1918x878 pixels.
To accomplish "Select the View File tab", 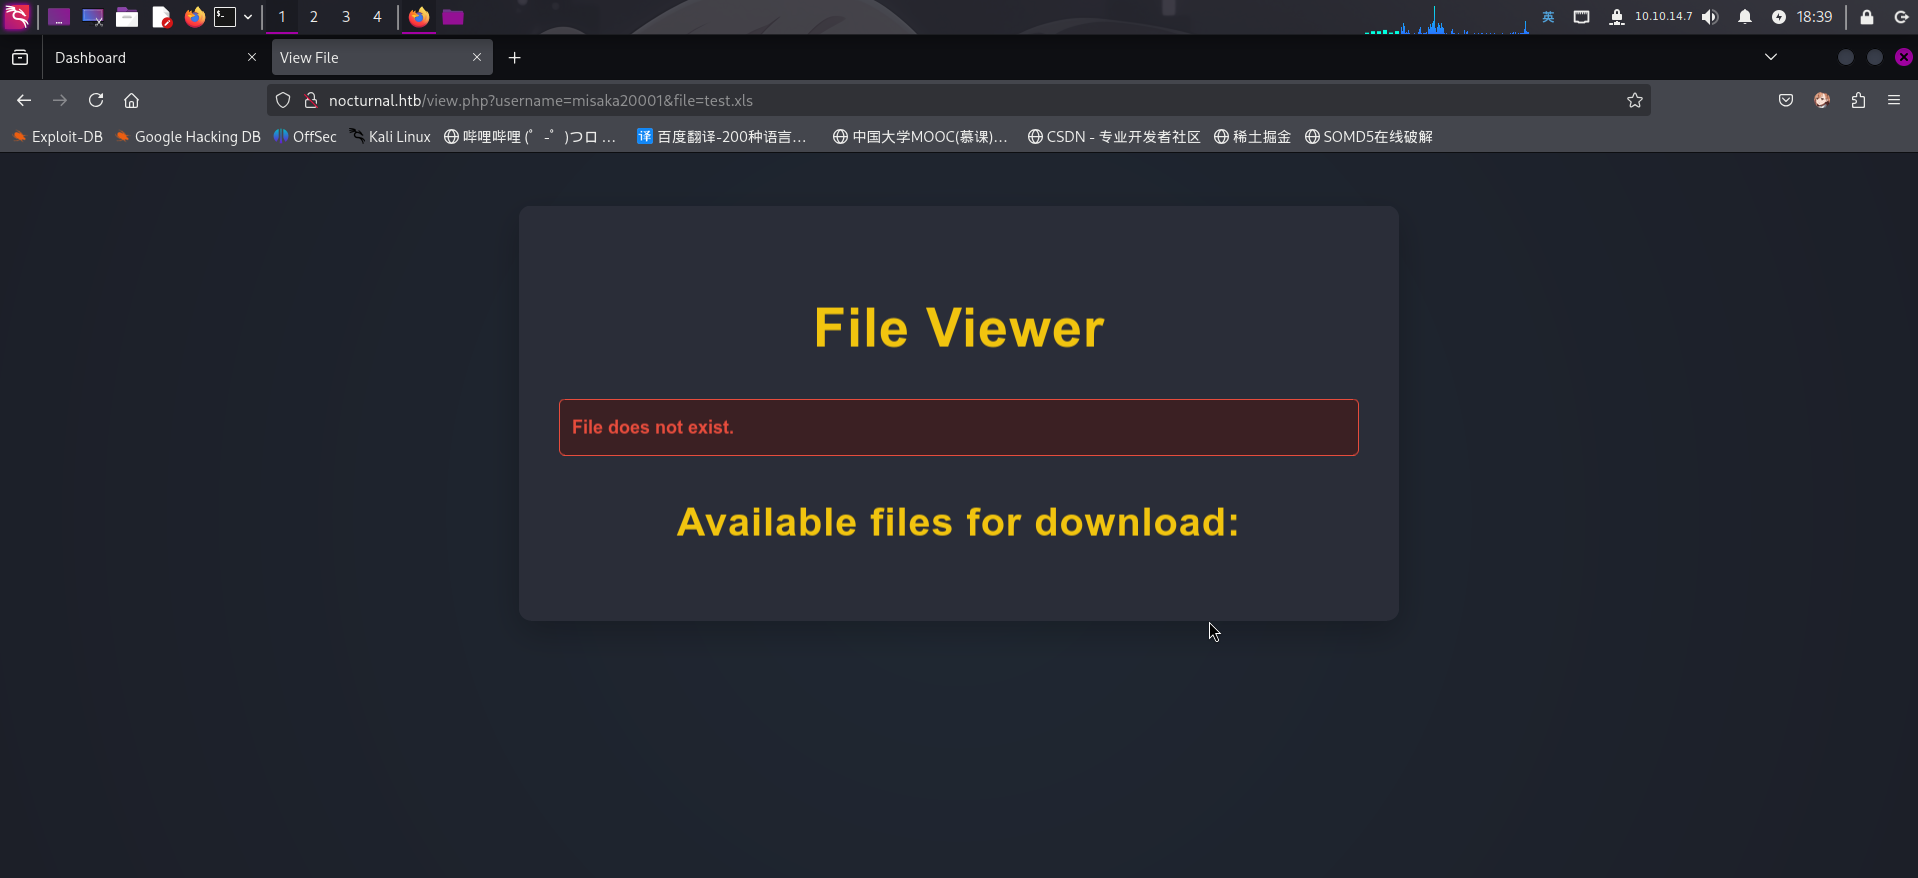I will [382, 58].
